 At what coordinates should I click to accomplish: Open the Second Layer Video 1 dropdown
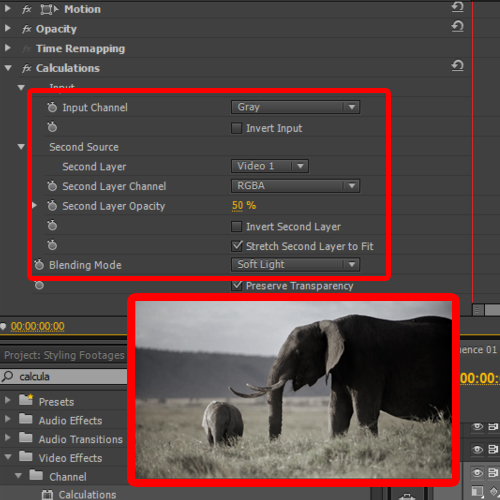click(x=270, y=166)
